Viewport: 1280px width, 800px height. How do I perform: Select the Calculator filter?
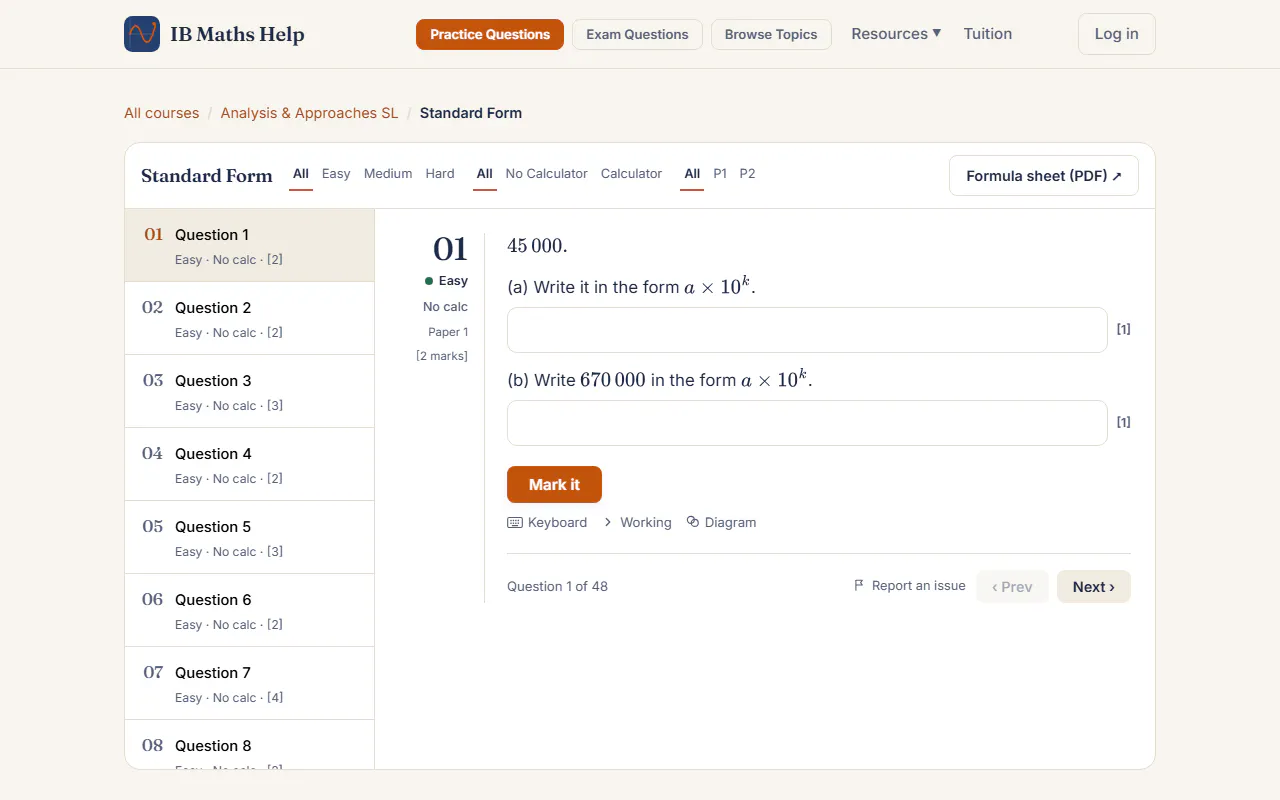(x=631, y=174)
